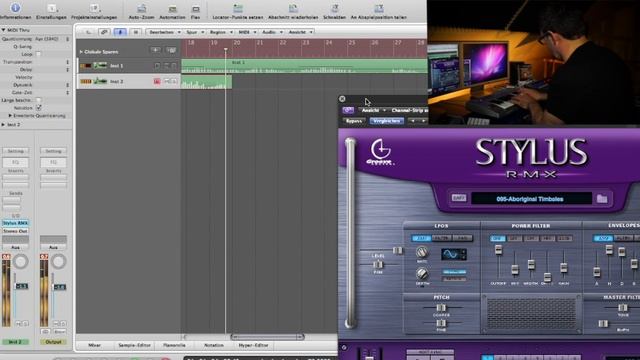Click EQ button on Inst 2 strip
Viewport: 640px width, 360px height.
click(x=16, y=162)
